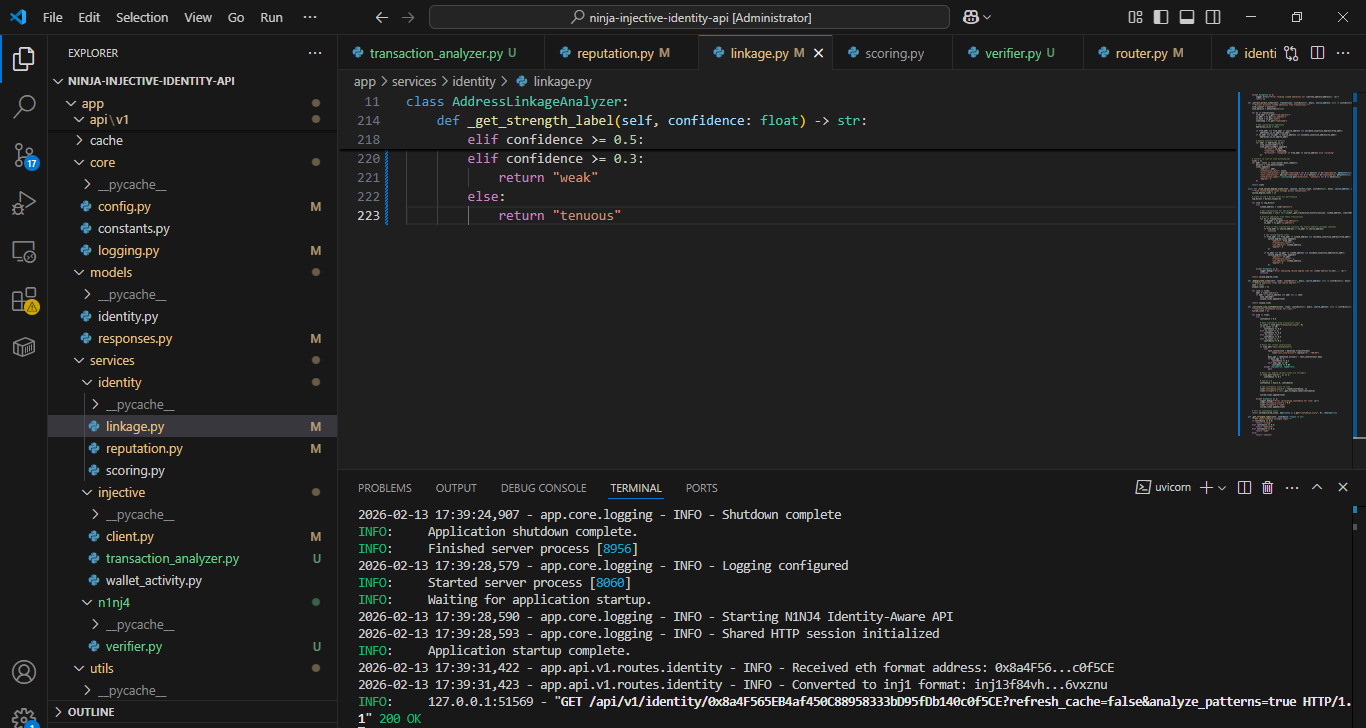The height and width of the screenshot is (728, 1366).
Task: Split the editor to the right
Action: coord(1317,53)
